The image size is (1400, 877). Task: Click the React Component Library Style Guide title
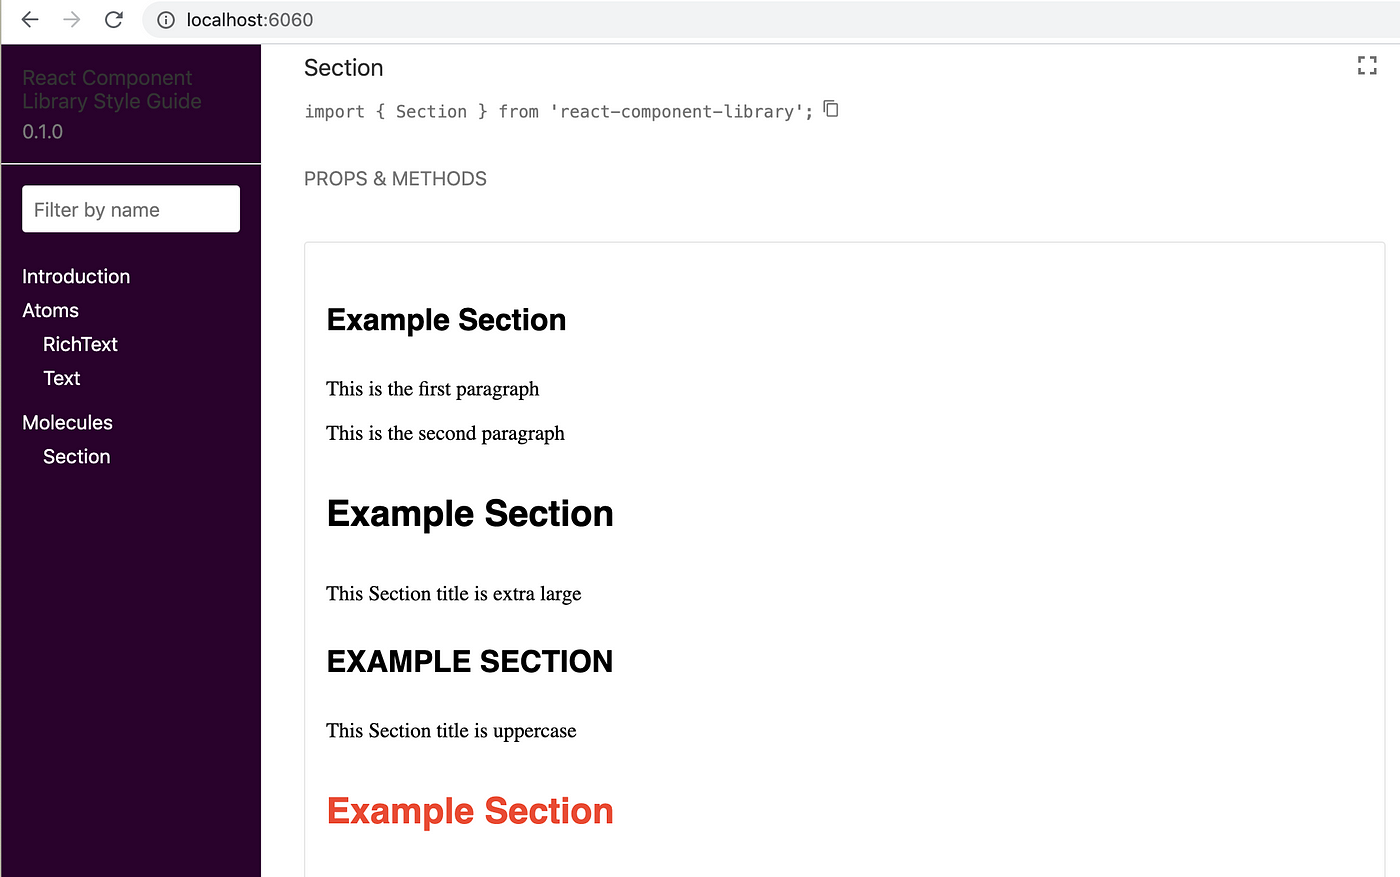pyautogui.click(x=111, y=89)
